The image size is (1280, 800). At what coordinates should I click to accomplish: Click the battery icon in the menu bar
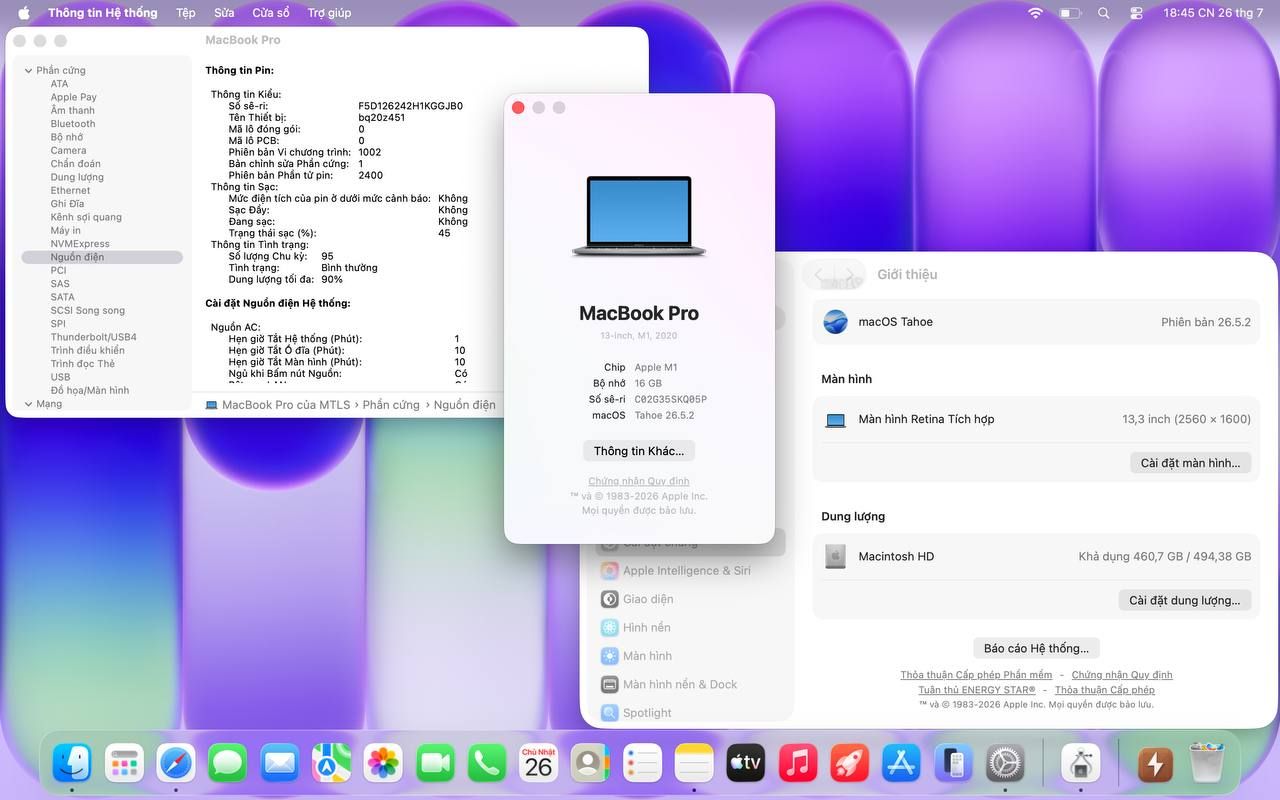click(x=1070, y=13)
